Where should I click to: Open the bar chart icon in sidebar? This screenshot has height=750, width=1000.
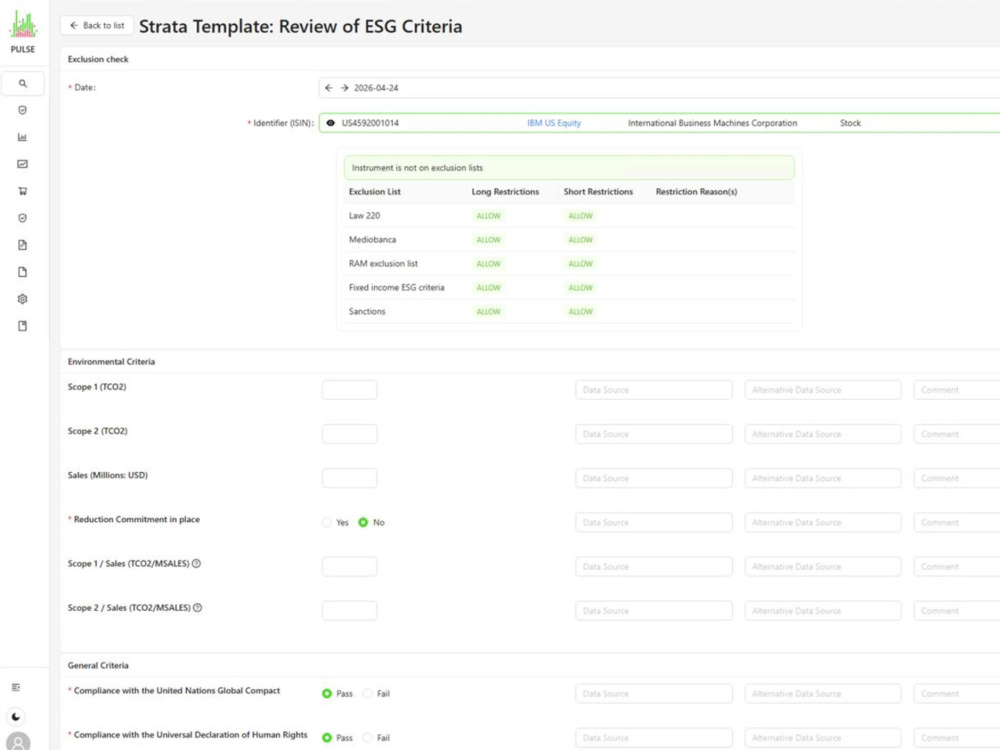pos(23,137)
